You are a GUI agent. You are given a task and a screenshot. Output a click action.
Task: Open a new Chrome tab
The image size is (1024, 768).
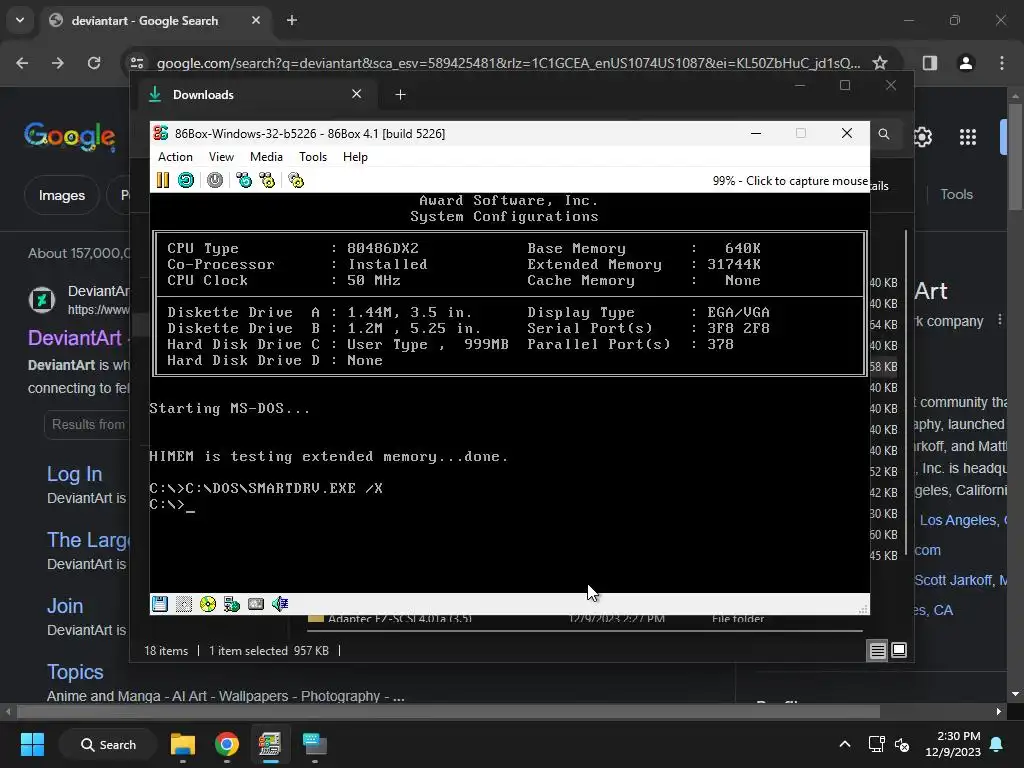point(292,20)
